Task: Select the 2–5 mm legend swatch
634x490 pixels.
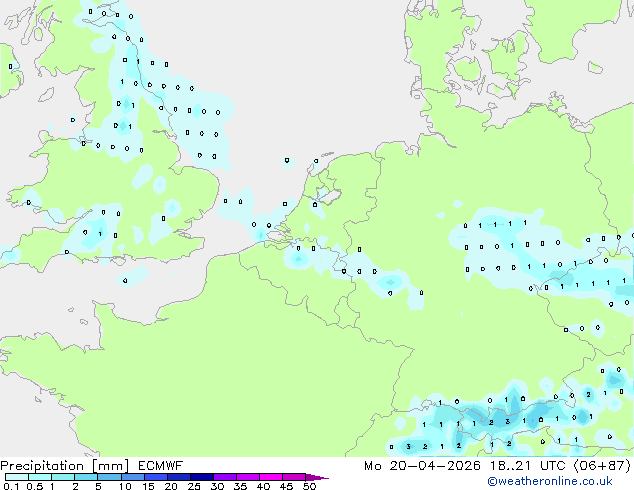Action: (86, 477)
